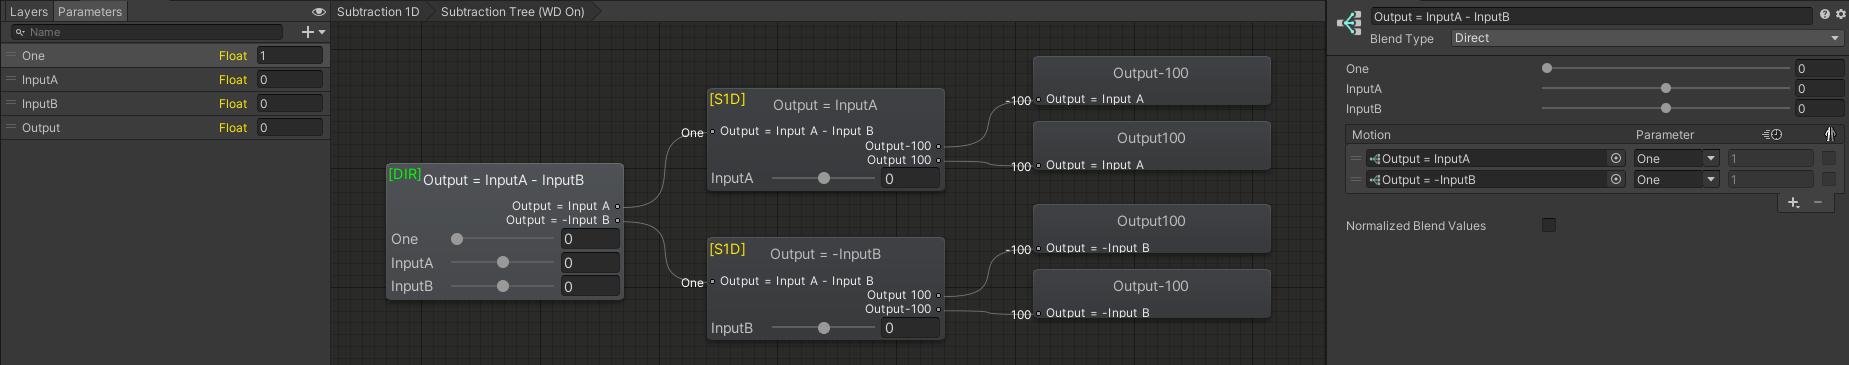Grab the drag handle of the Output parameter

pos(11,128)
